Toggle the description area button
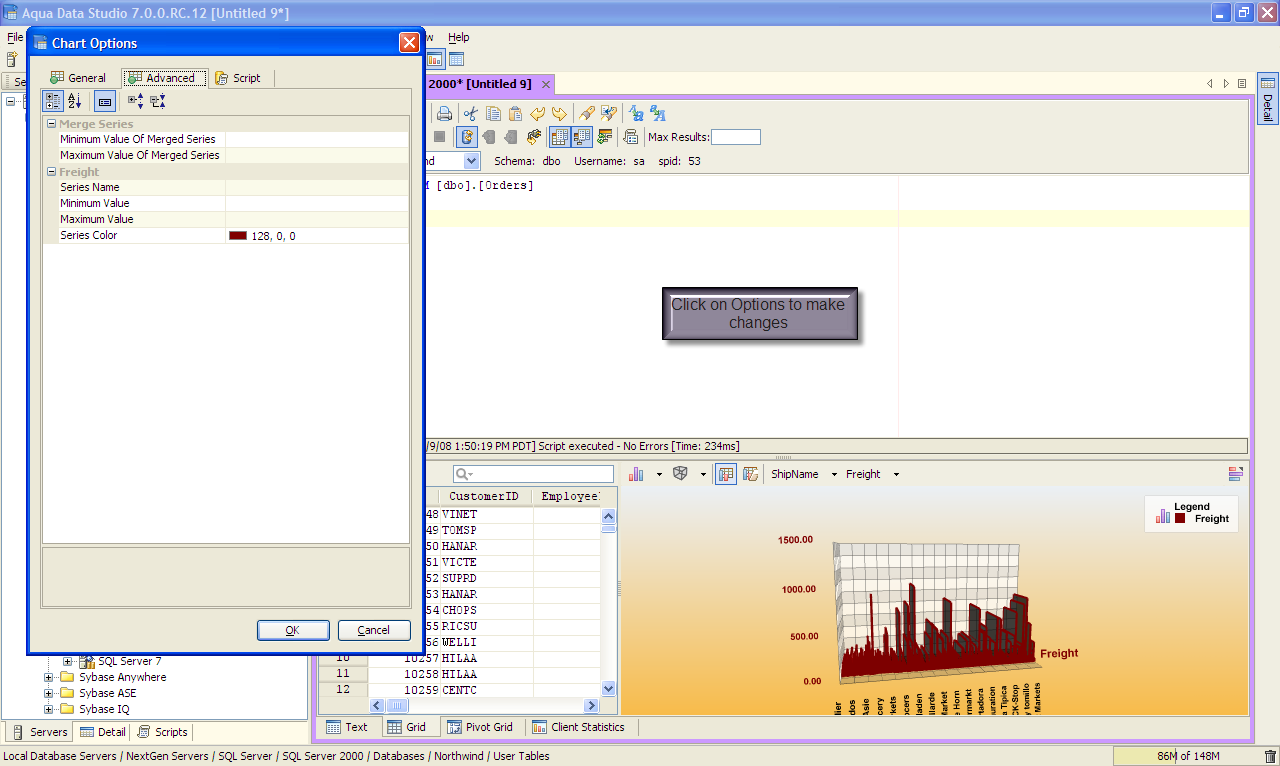Screen dimensions: 1280x766 [104, 101]
